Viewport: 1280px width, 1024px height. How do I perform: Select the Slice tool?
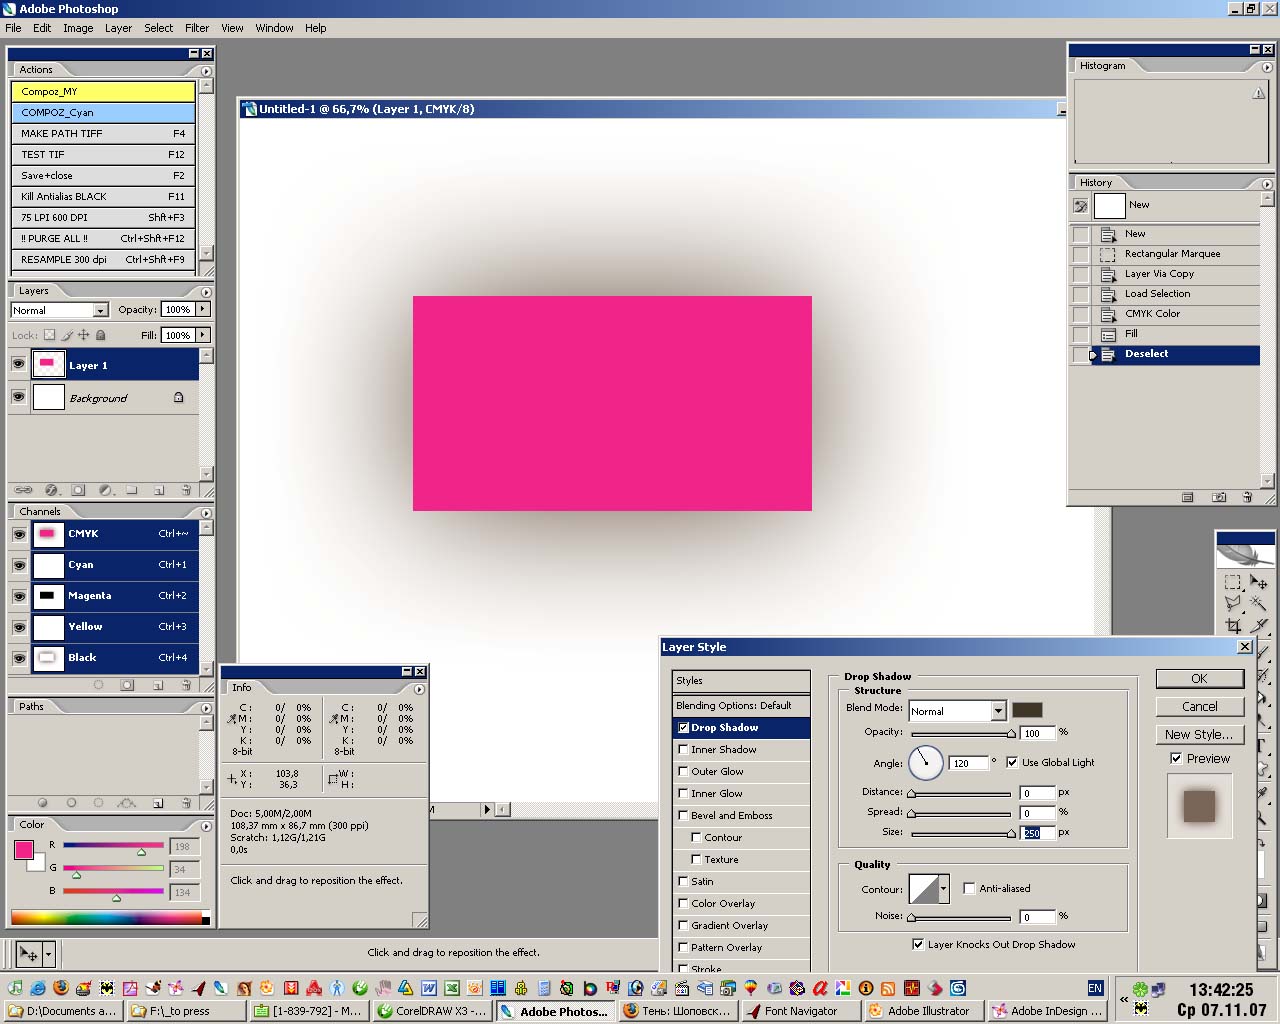[x=1261, y=626]
